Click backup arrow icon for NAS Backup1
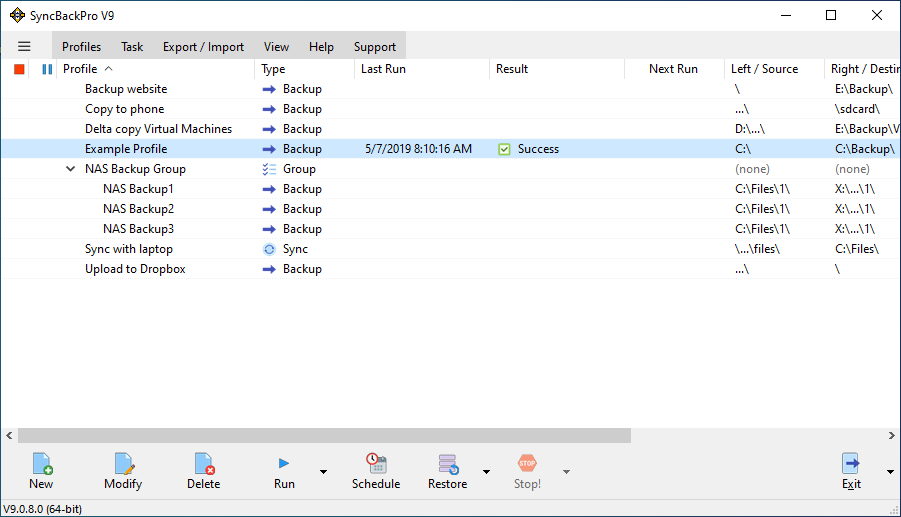Image resolution: width=901 pixels, height=517 pixels. [x=269, y=189]
